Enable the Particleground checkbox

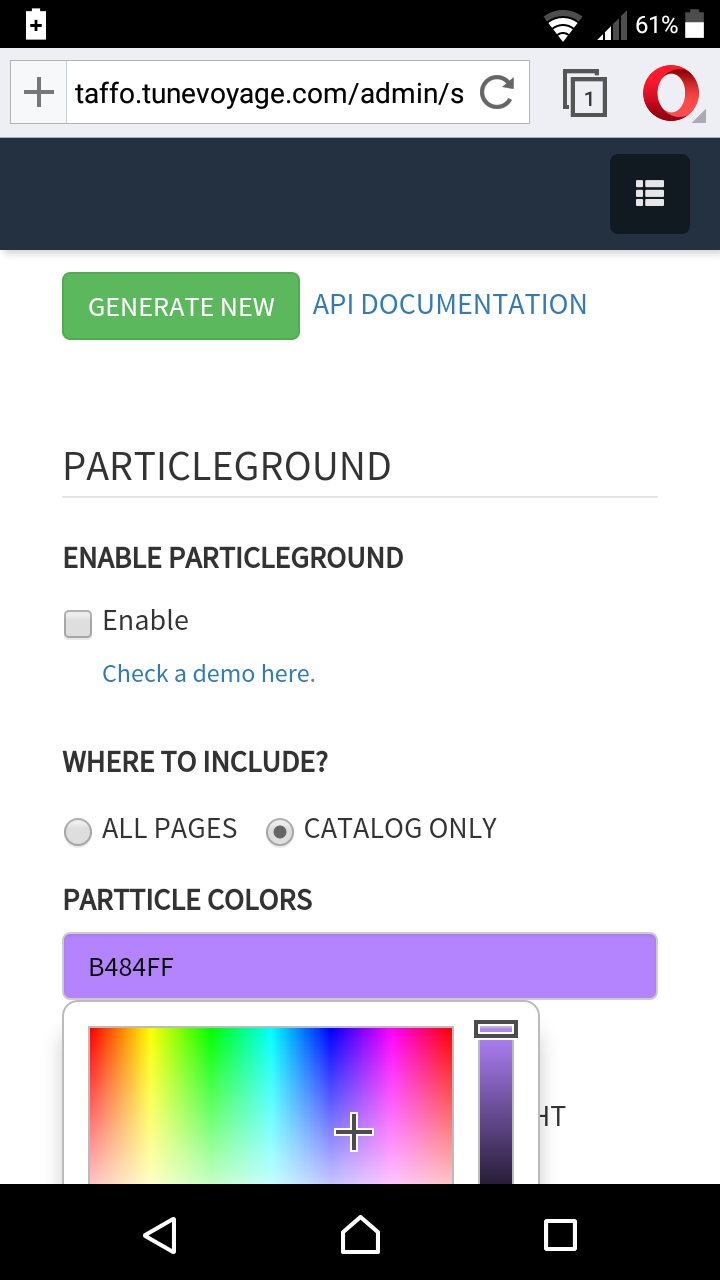coord(78,624)
